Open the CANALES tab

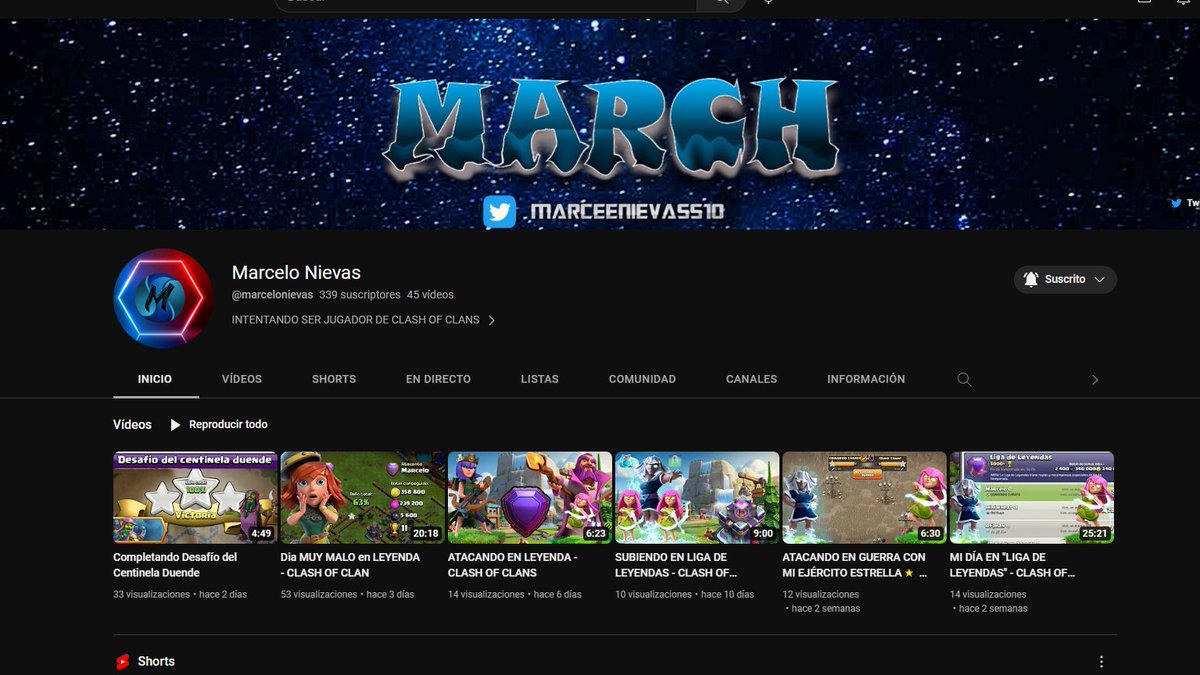point(752,379)
